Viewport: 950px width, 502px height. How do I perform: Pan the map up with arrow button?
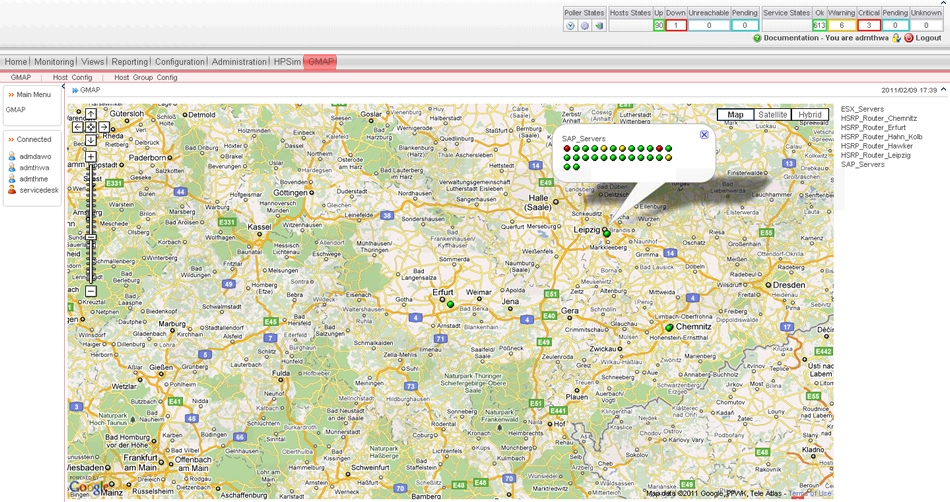tap(90, 114)
